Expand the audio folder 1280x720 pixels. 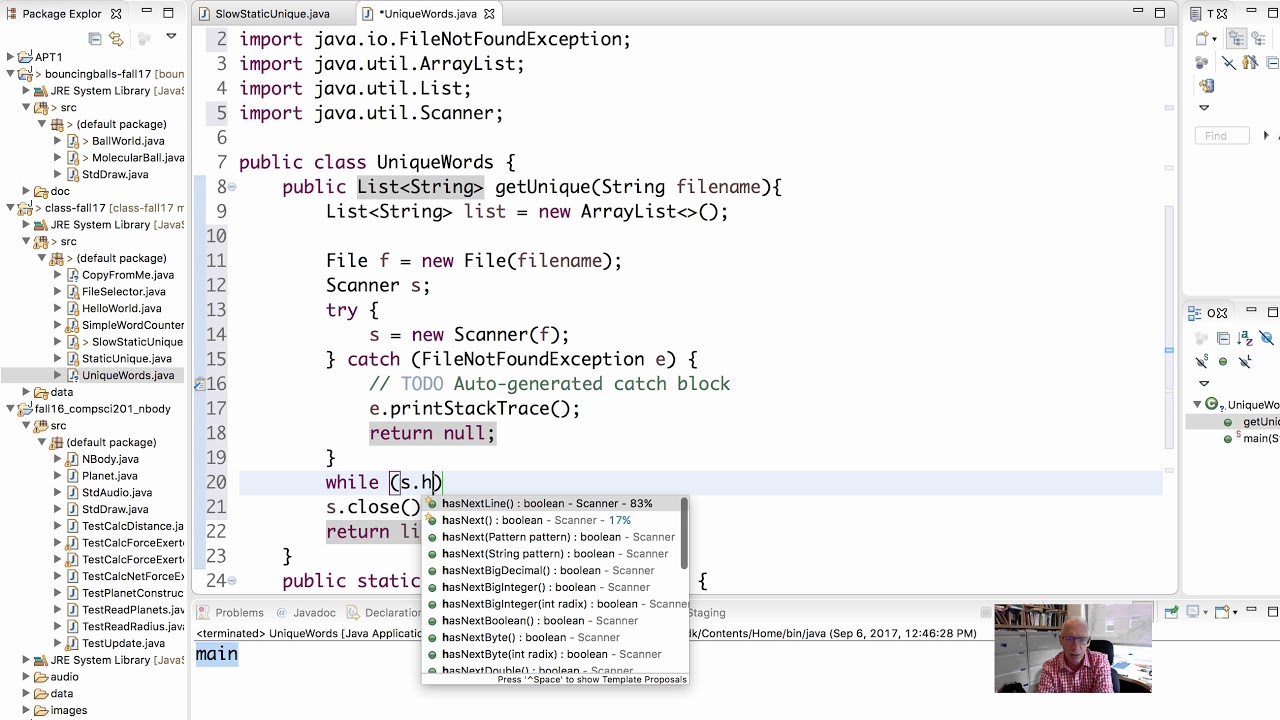pyautogui.click(x=27, y=677)
